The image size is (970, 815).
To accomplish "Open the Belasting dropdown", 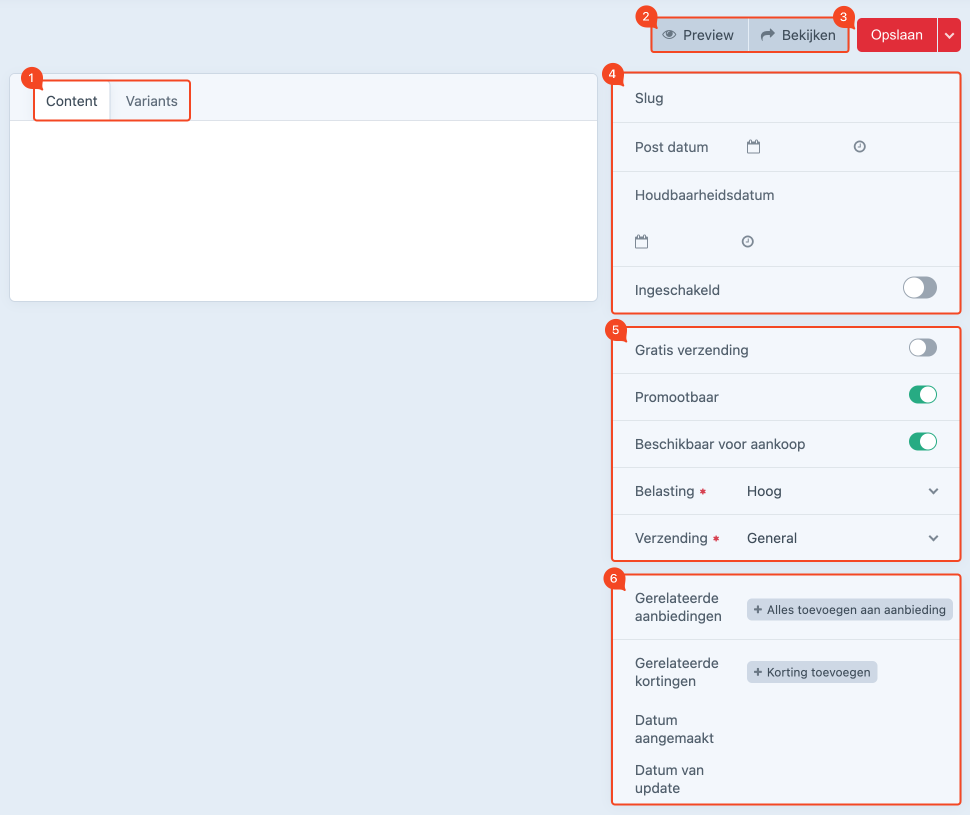I will click(x=842, y=491).
